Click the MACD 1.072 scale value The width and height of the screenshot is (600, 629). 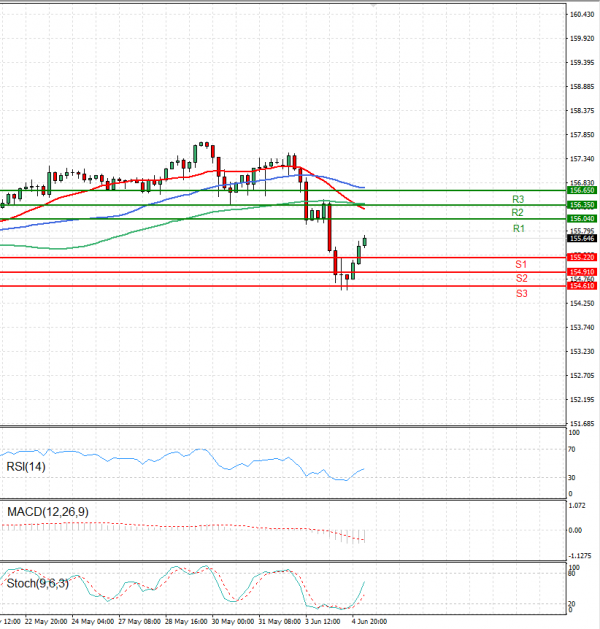tap(577, 505)
